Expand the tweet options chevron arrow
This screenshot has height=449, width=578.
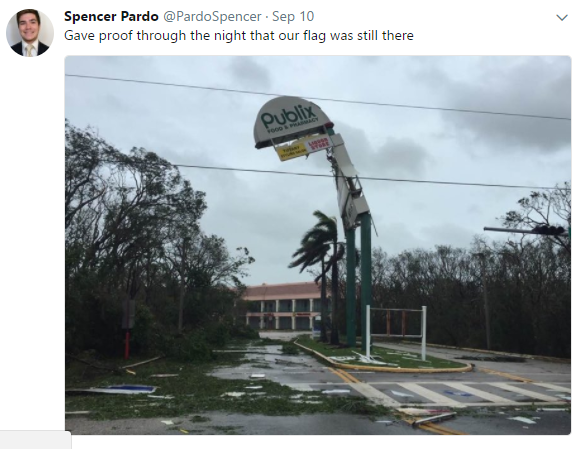click(x=561, y=17)
